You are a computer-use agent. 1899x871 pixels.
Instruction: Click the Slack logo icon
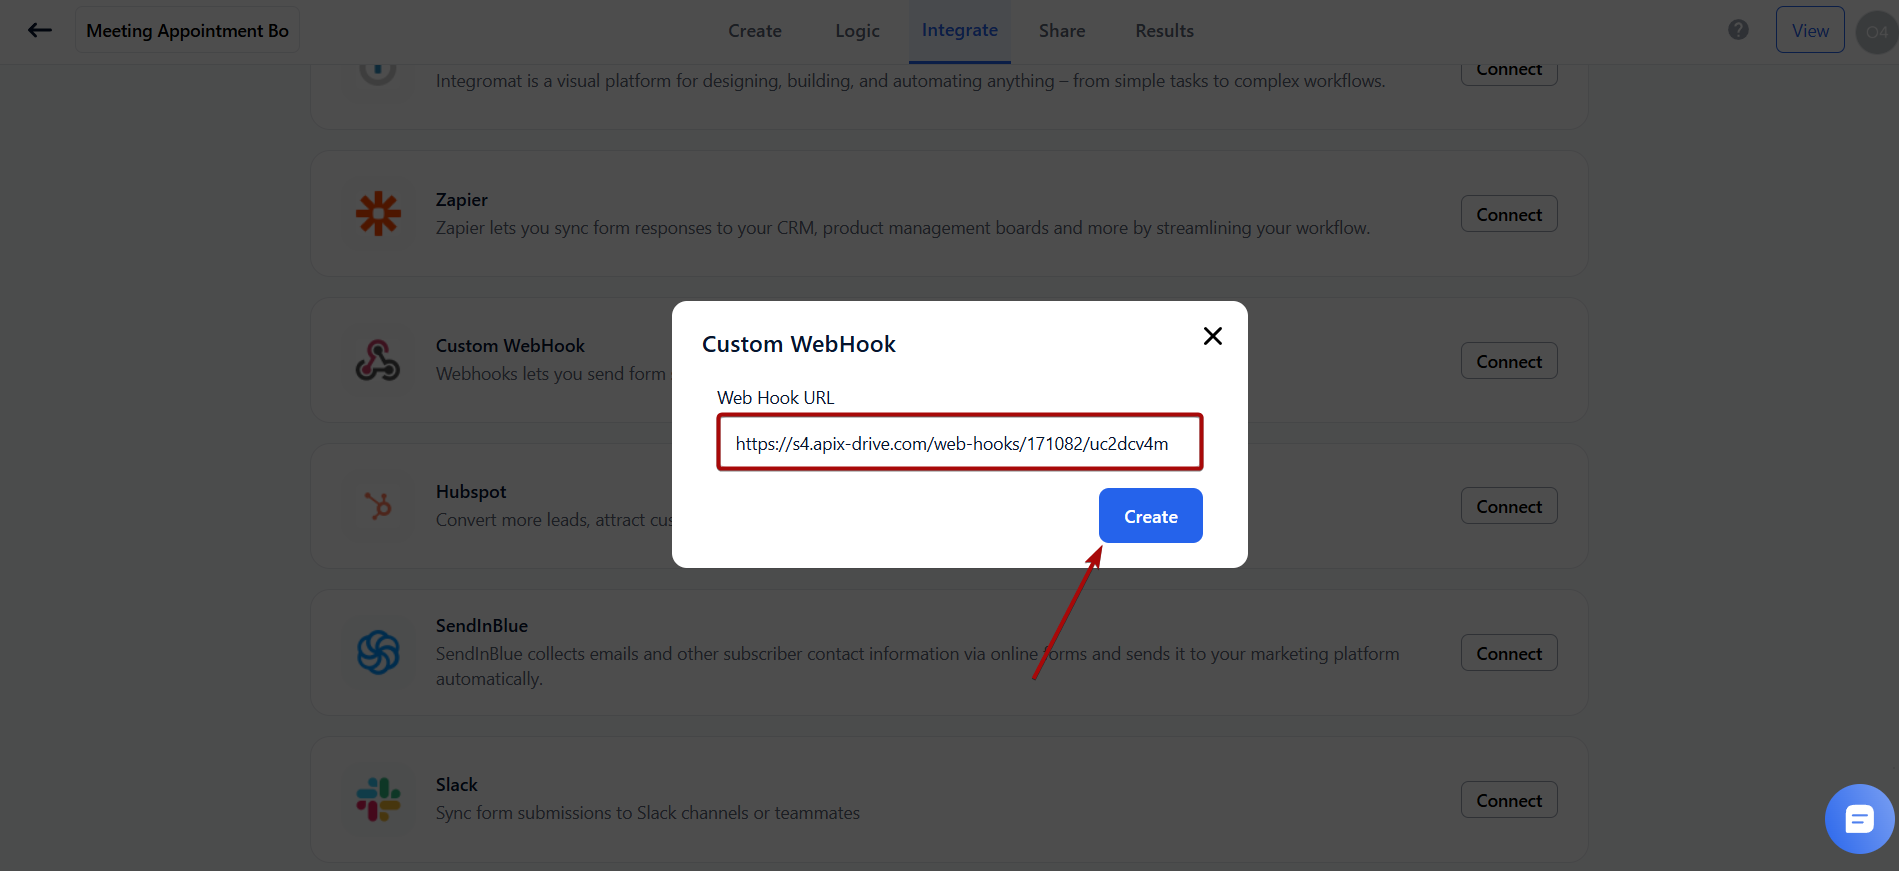coord(378,799)
